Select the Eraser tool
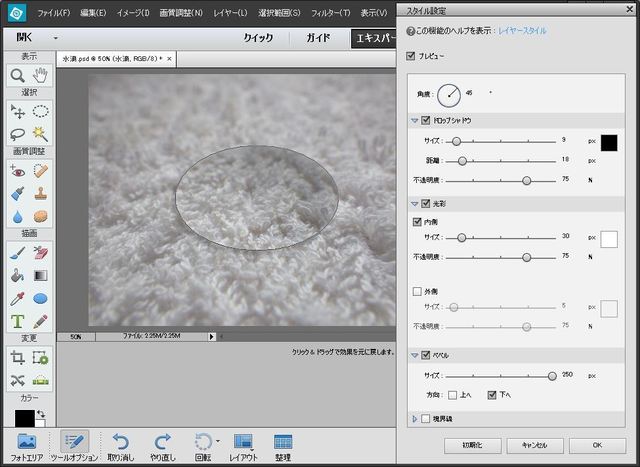The width and height of the screenshot is (640, 467). click(40, 253)
